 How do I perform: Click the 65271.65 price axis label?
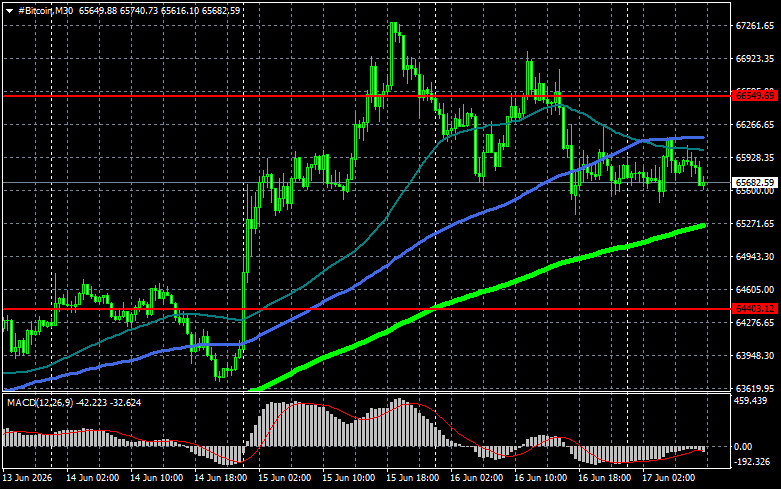click(755, 224)
